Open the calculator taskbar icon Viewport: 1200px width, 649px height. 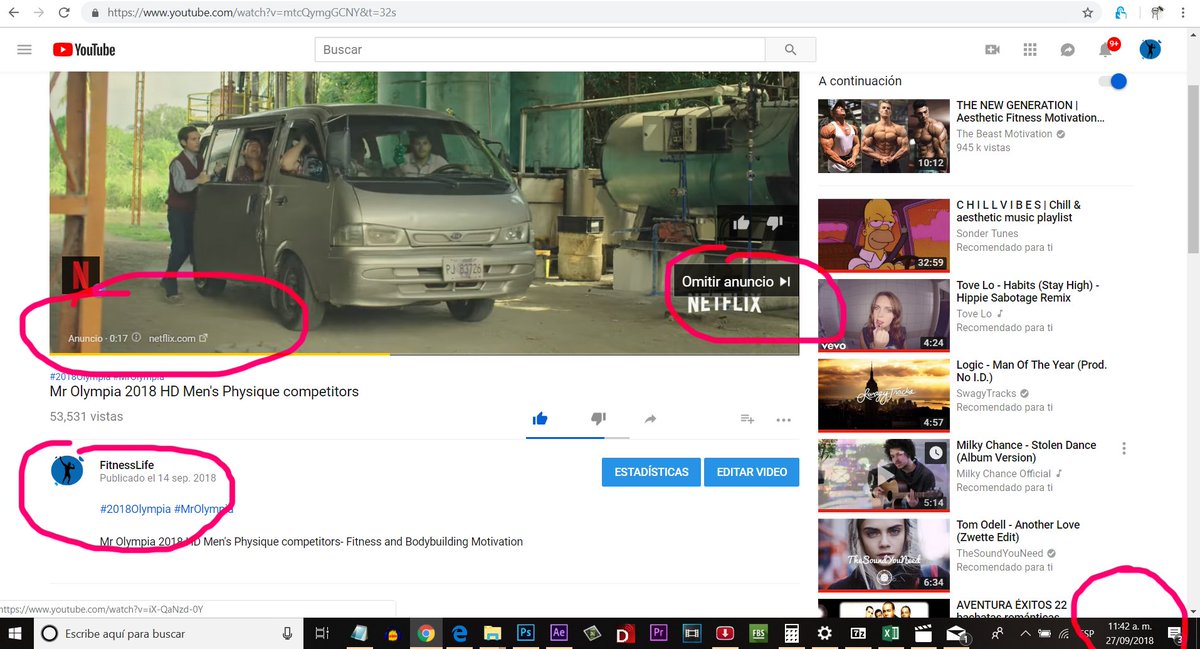click(x=791, y=633)
